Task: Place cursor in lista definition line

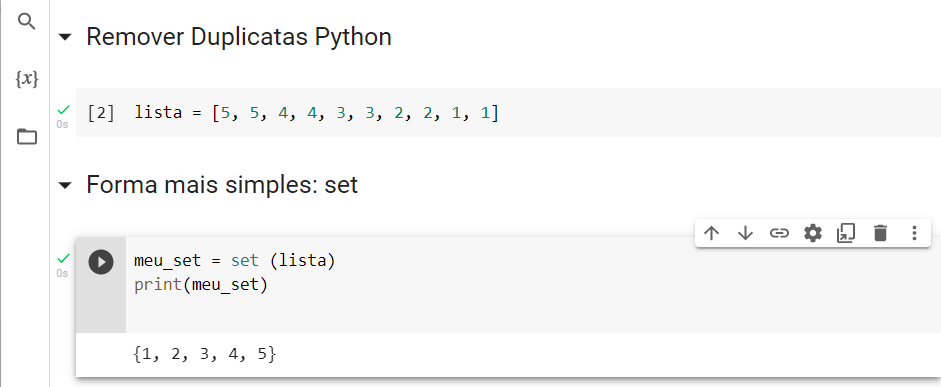Action: pyautogui.click(x=316, y=113)
